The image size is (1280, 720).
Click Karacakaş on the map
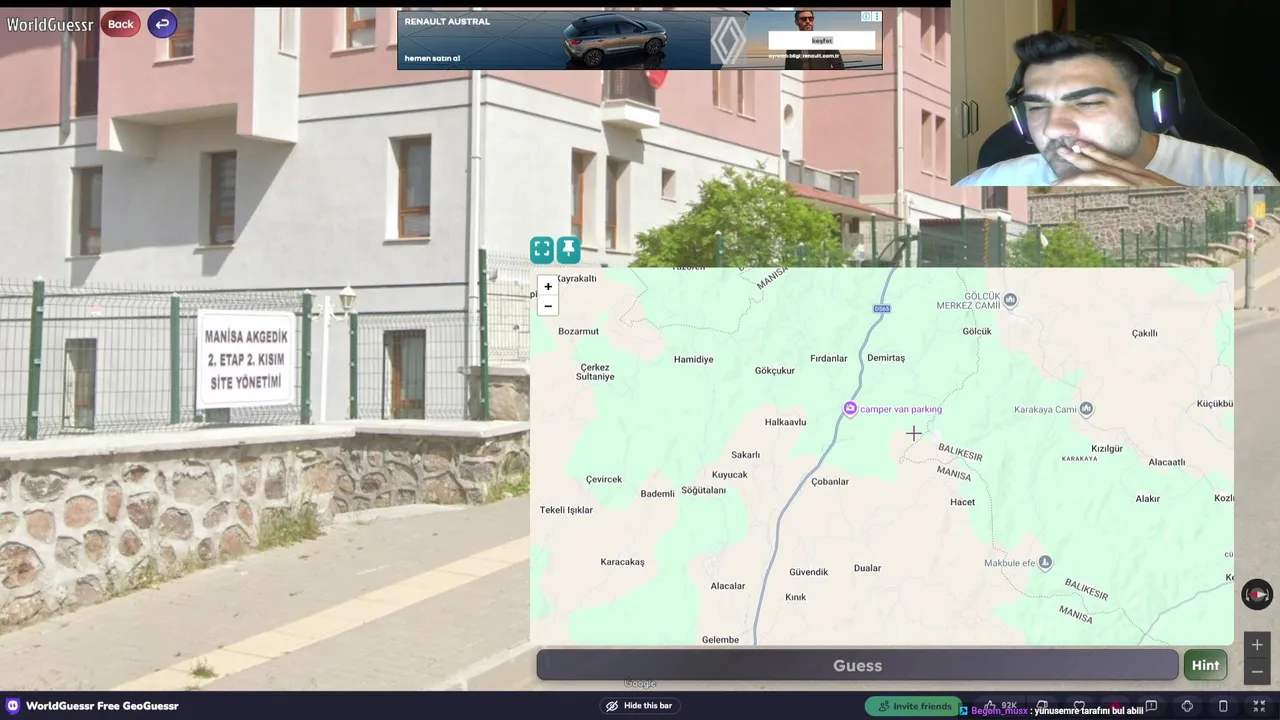coord(622,562)
